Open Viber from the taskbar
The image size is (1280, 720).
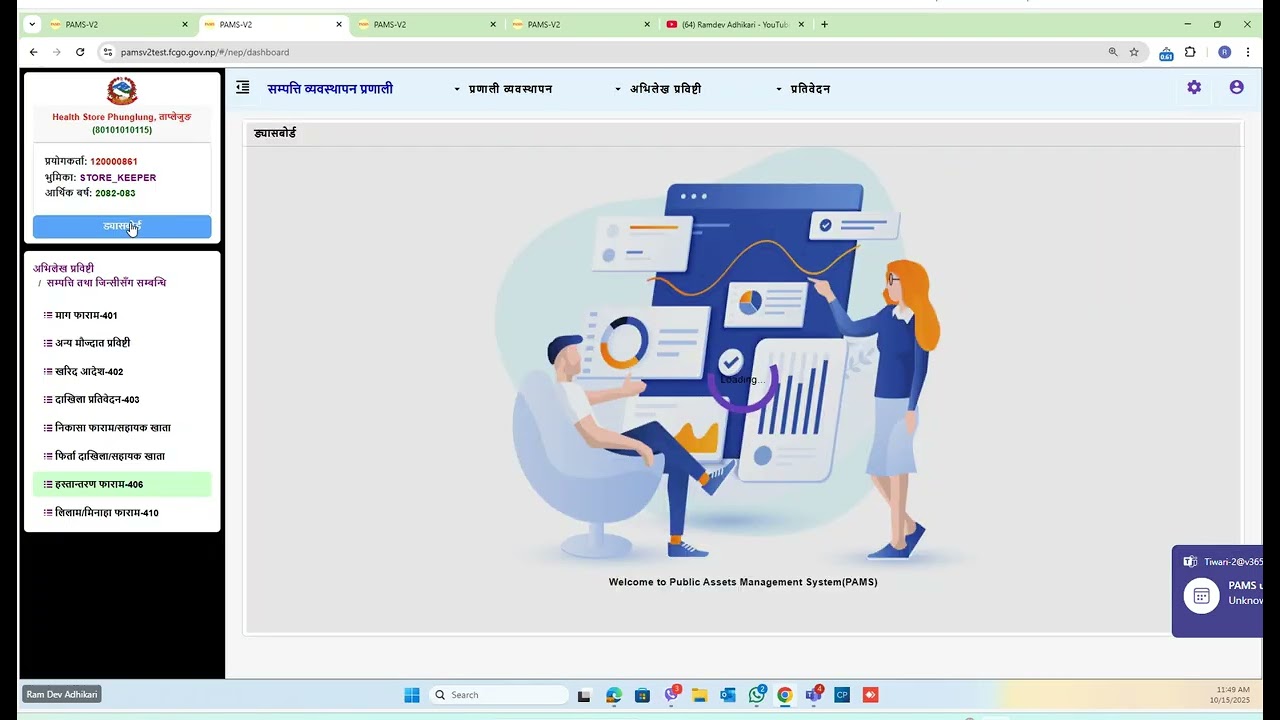(x=671, y=694)
